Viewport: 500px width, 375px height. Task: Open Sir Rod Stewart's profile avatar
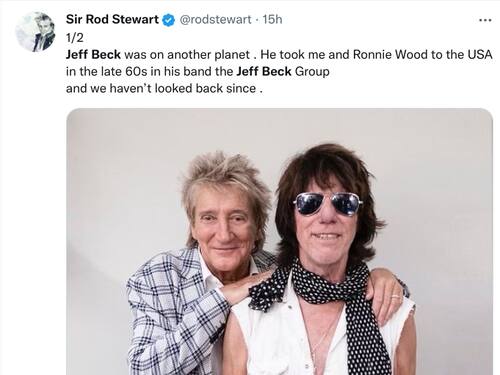[x=35, y=32]
